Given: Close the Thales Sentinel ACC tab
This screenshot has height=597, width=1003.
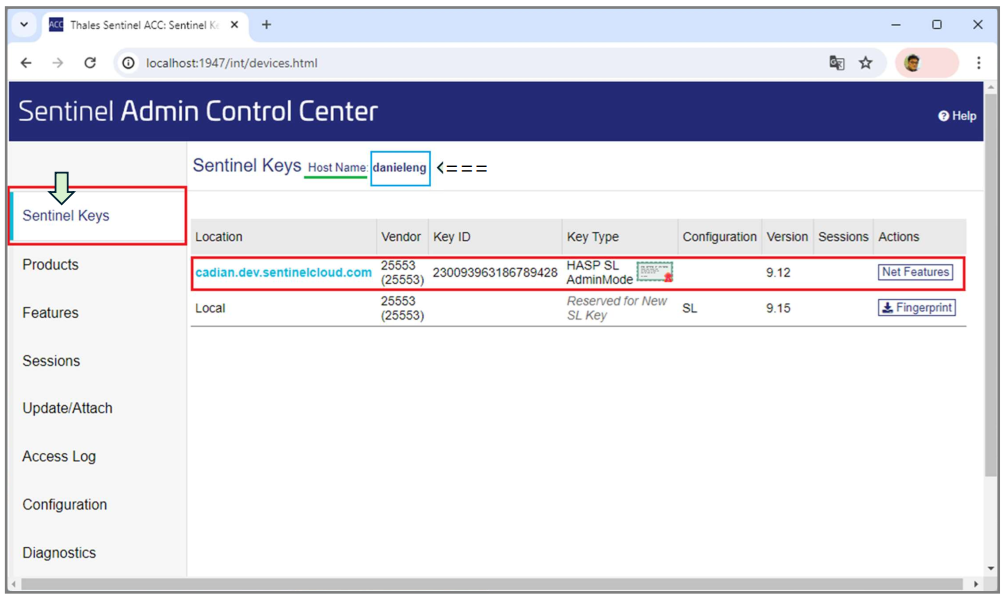Looking at the screenshot, I should coord(234,25).
